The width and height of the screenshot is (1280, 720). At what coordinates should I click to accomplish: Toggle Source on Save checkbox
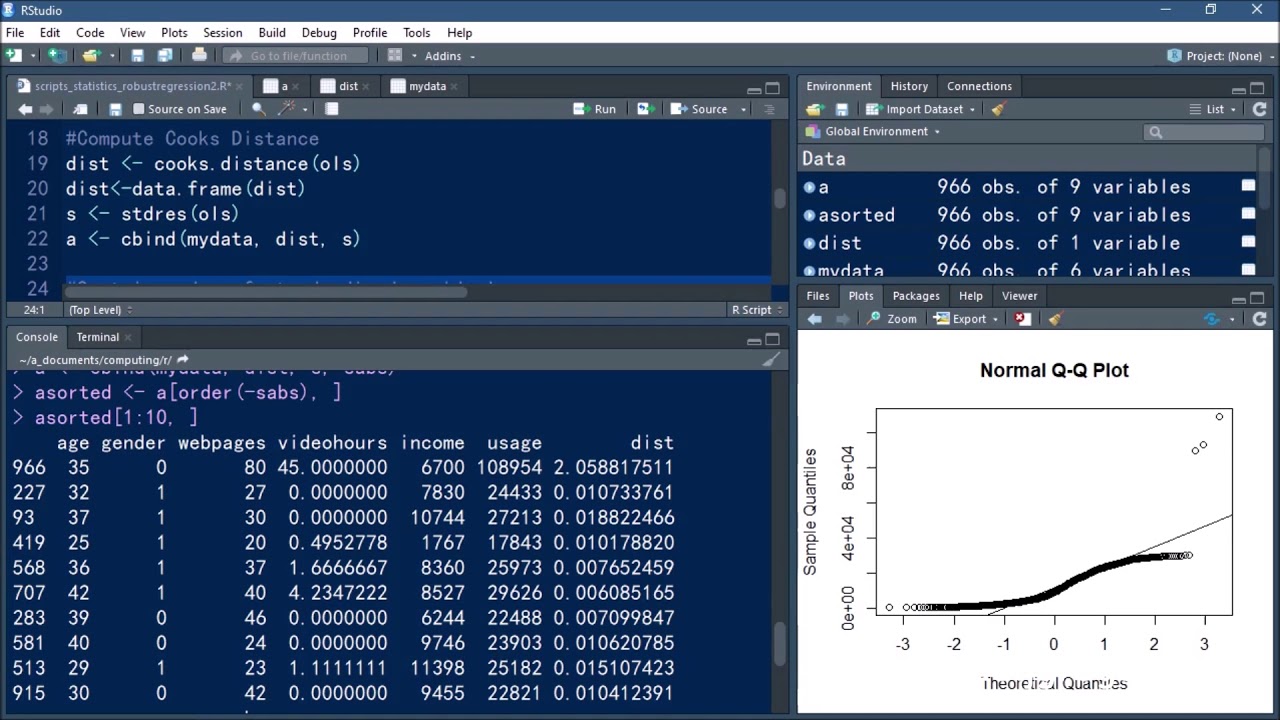click(x=139, y=109)
